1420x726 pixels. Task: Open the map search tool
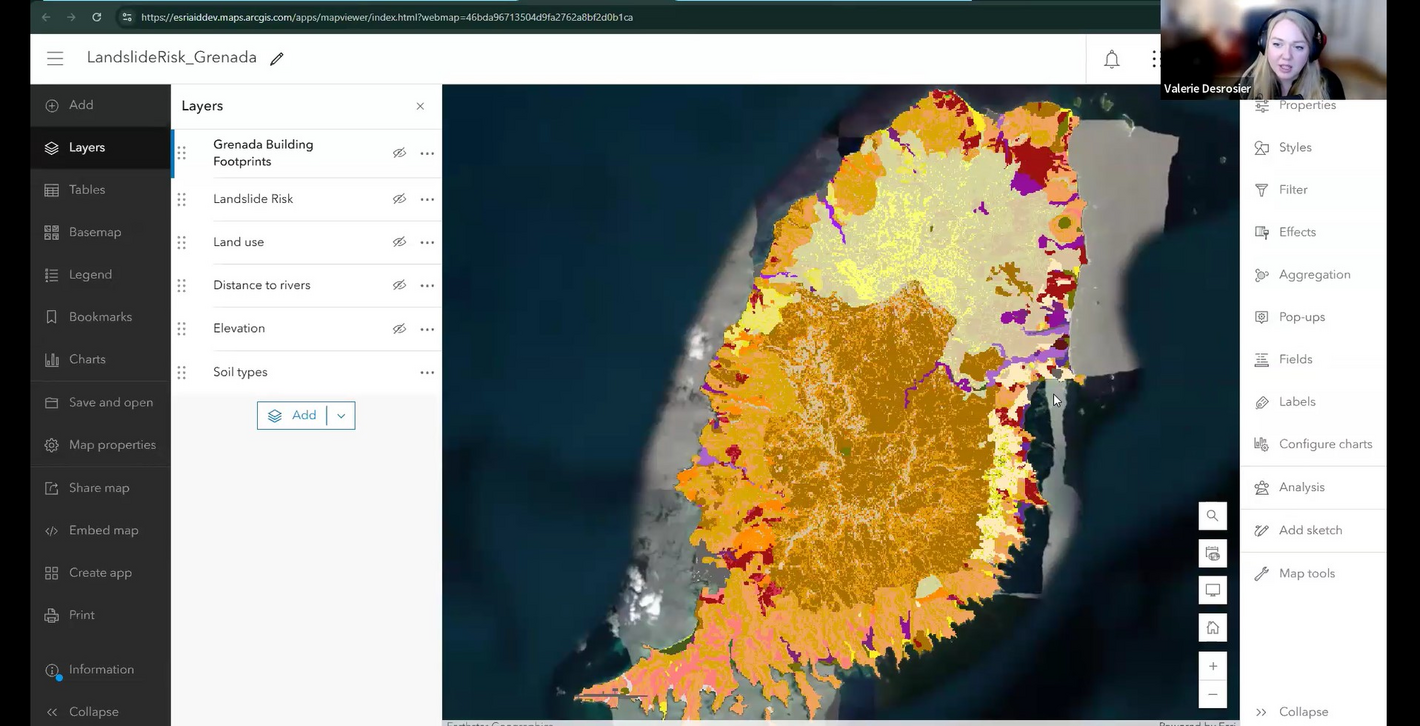click(x=1212, y=515)
